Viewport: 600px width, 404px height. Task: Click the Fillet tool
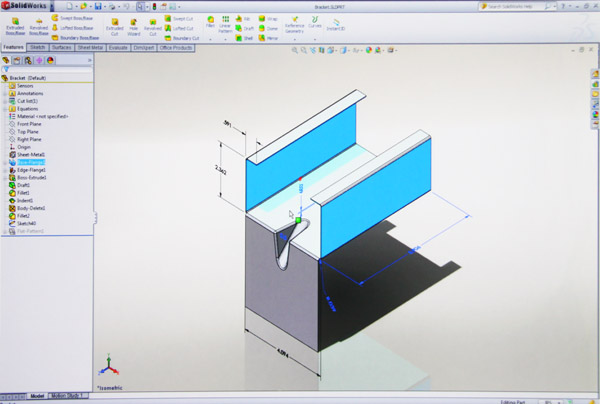click(x=210, y=22)
